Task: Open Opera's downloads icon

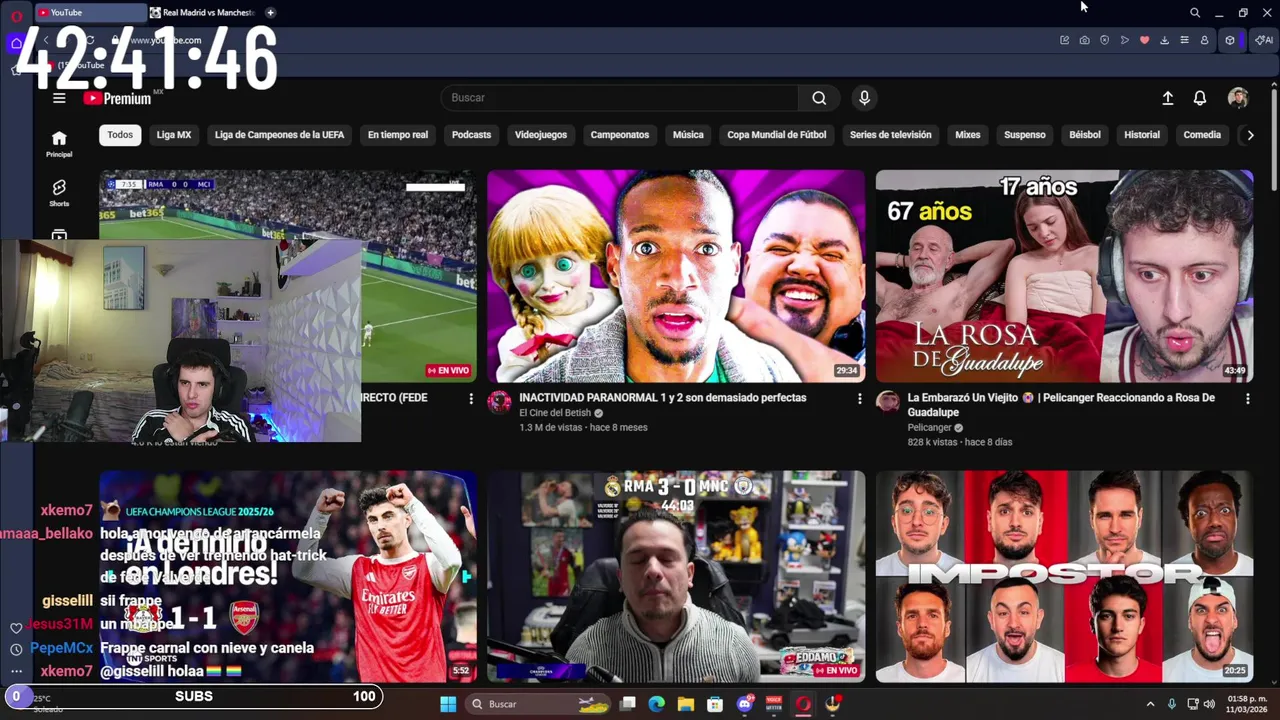Action: [1164, 40]
